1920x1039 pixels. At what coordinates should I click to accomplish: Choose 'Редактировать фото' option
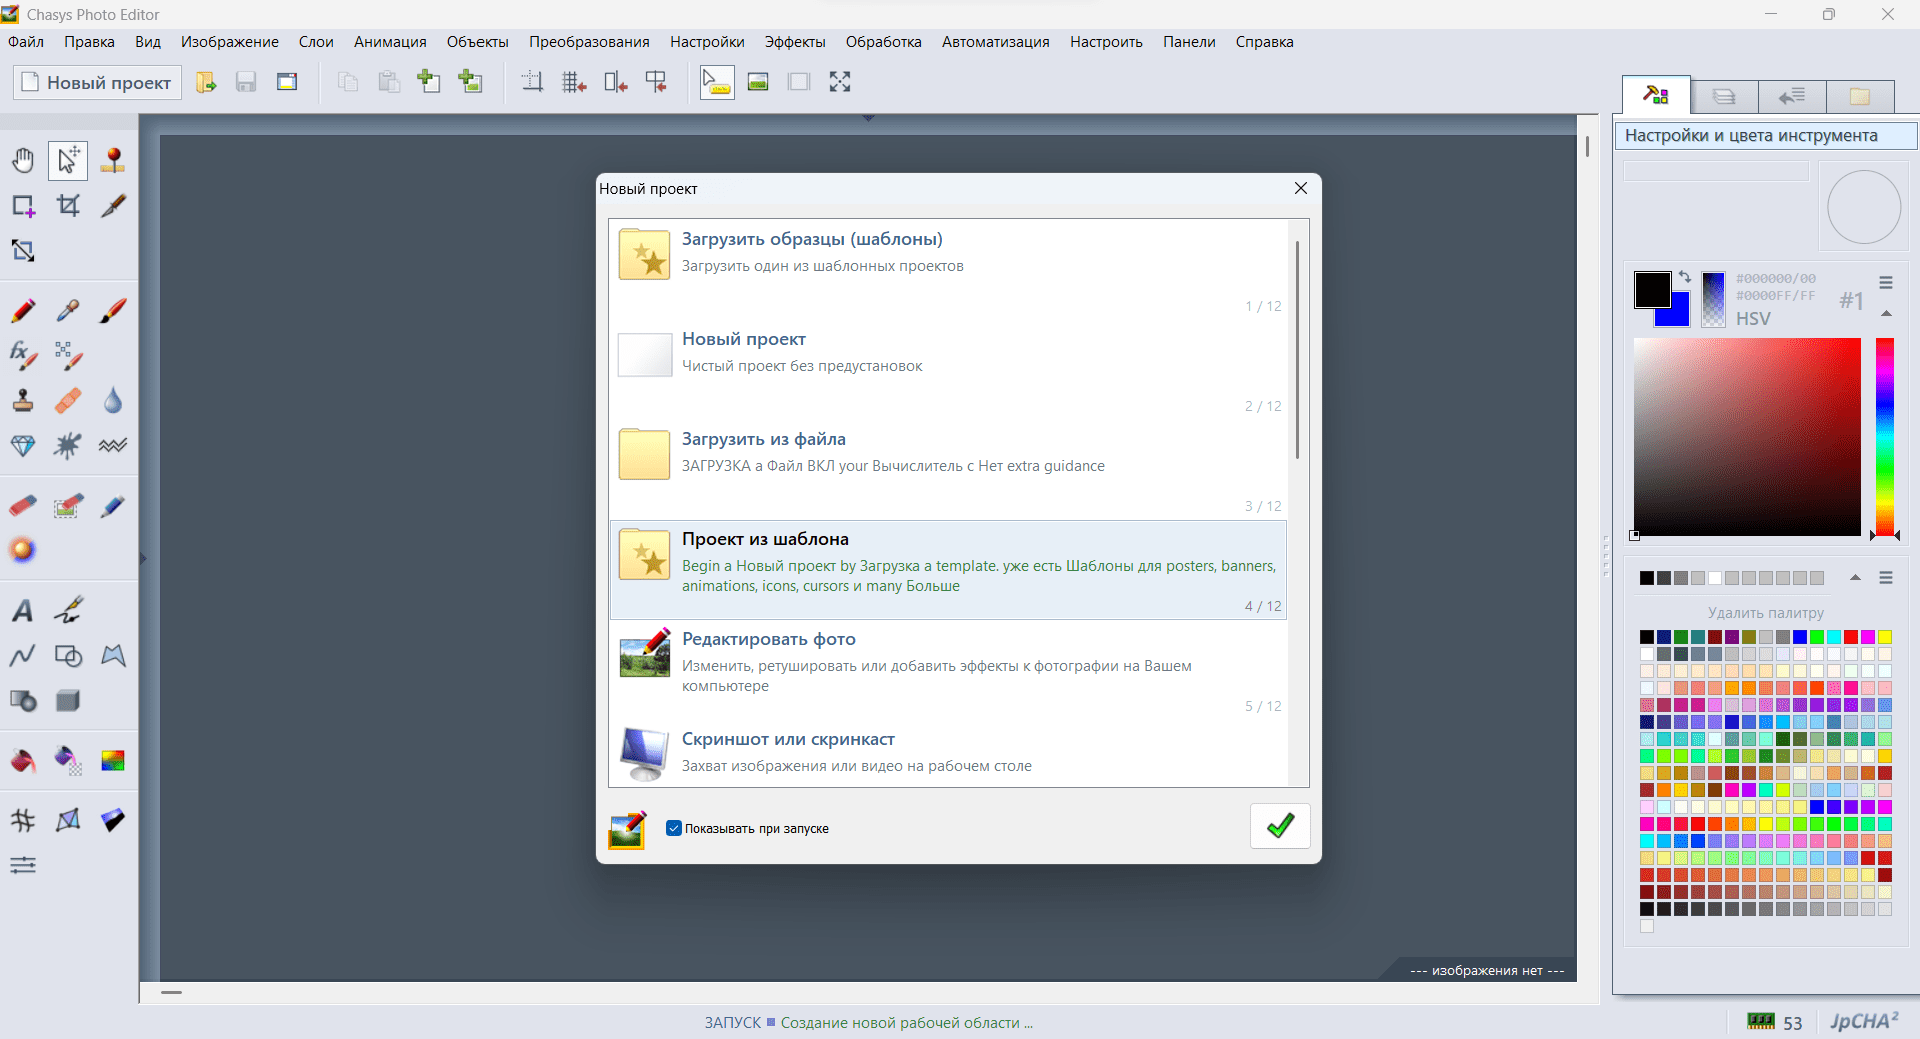pos(948,670)
